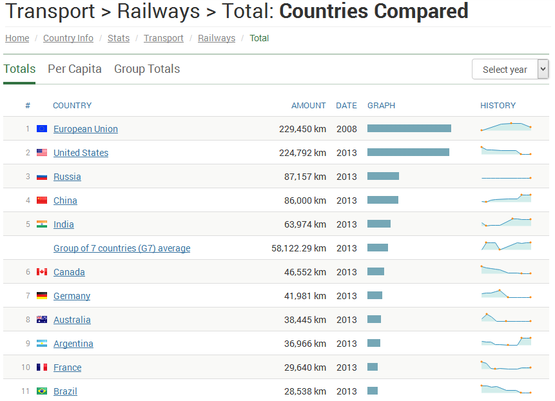The image size is (555, 401).
Task: Click the Russia flag icon
Action: pos(42,176)
